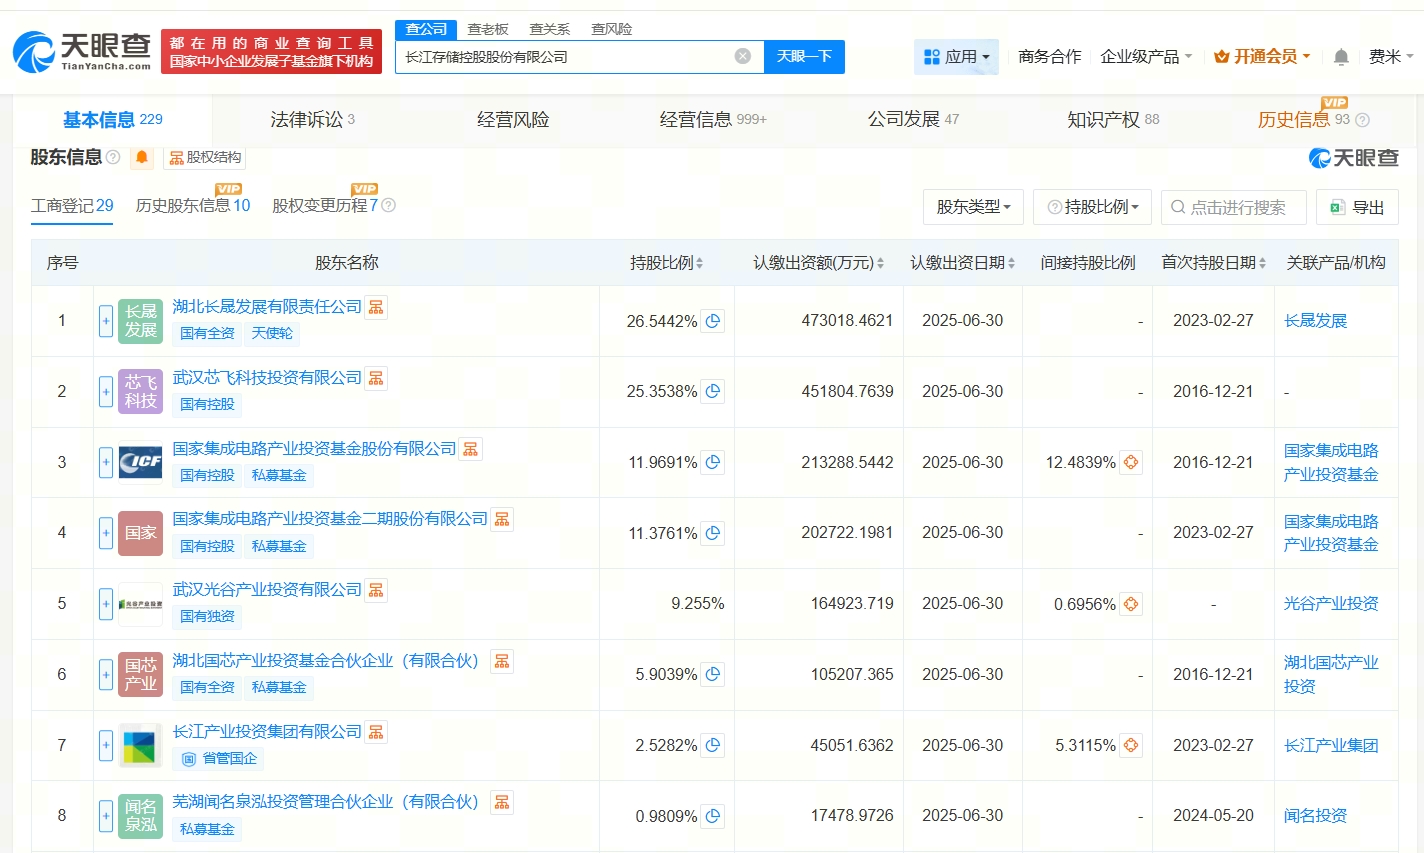This screenshot has height=853, width=1424.
Task: Click pie chart icon next to 11.3761%
Action: click(x=713, y=533)
